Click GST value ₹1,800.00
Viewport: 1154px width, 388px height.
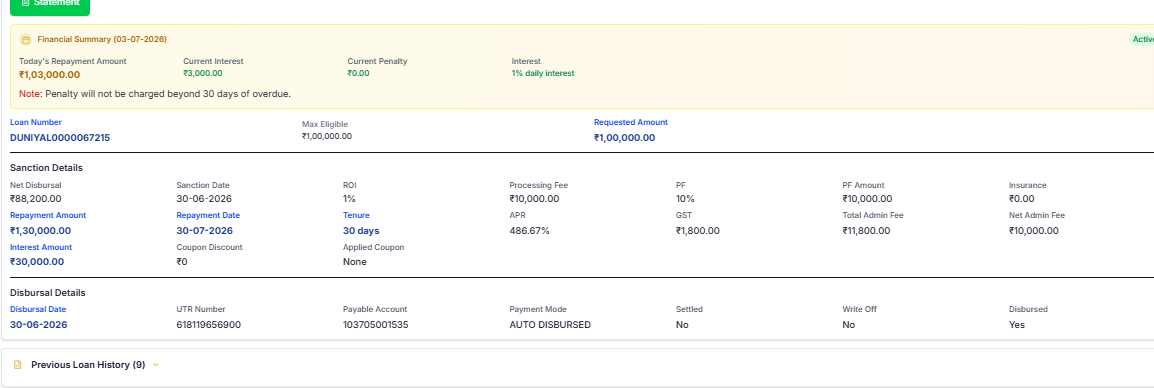(x=698, y=230)
